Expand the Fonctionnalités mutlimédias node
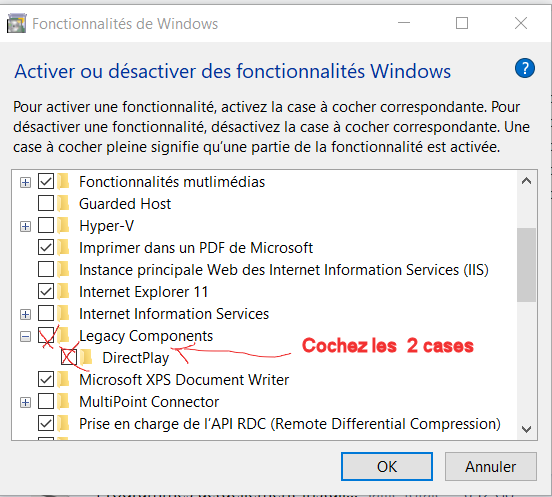Image resolution: width=552 pixels, height=497 pixels. (x=25, y=182)
